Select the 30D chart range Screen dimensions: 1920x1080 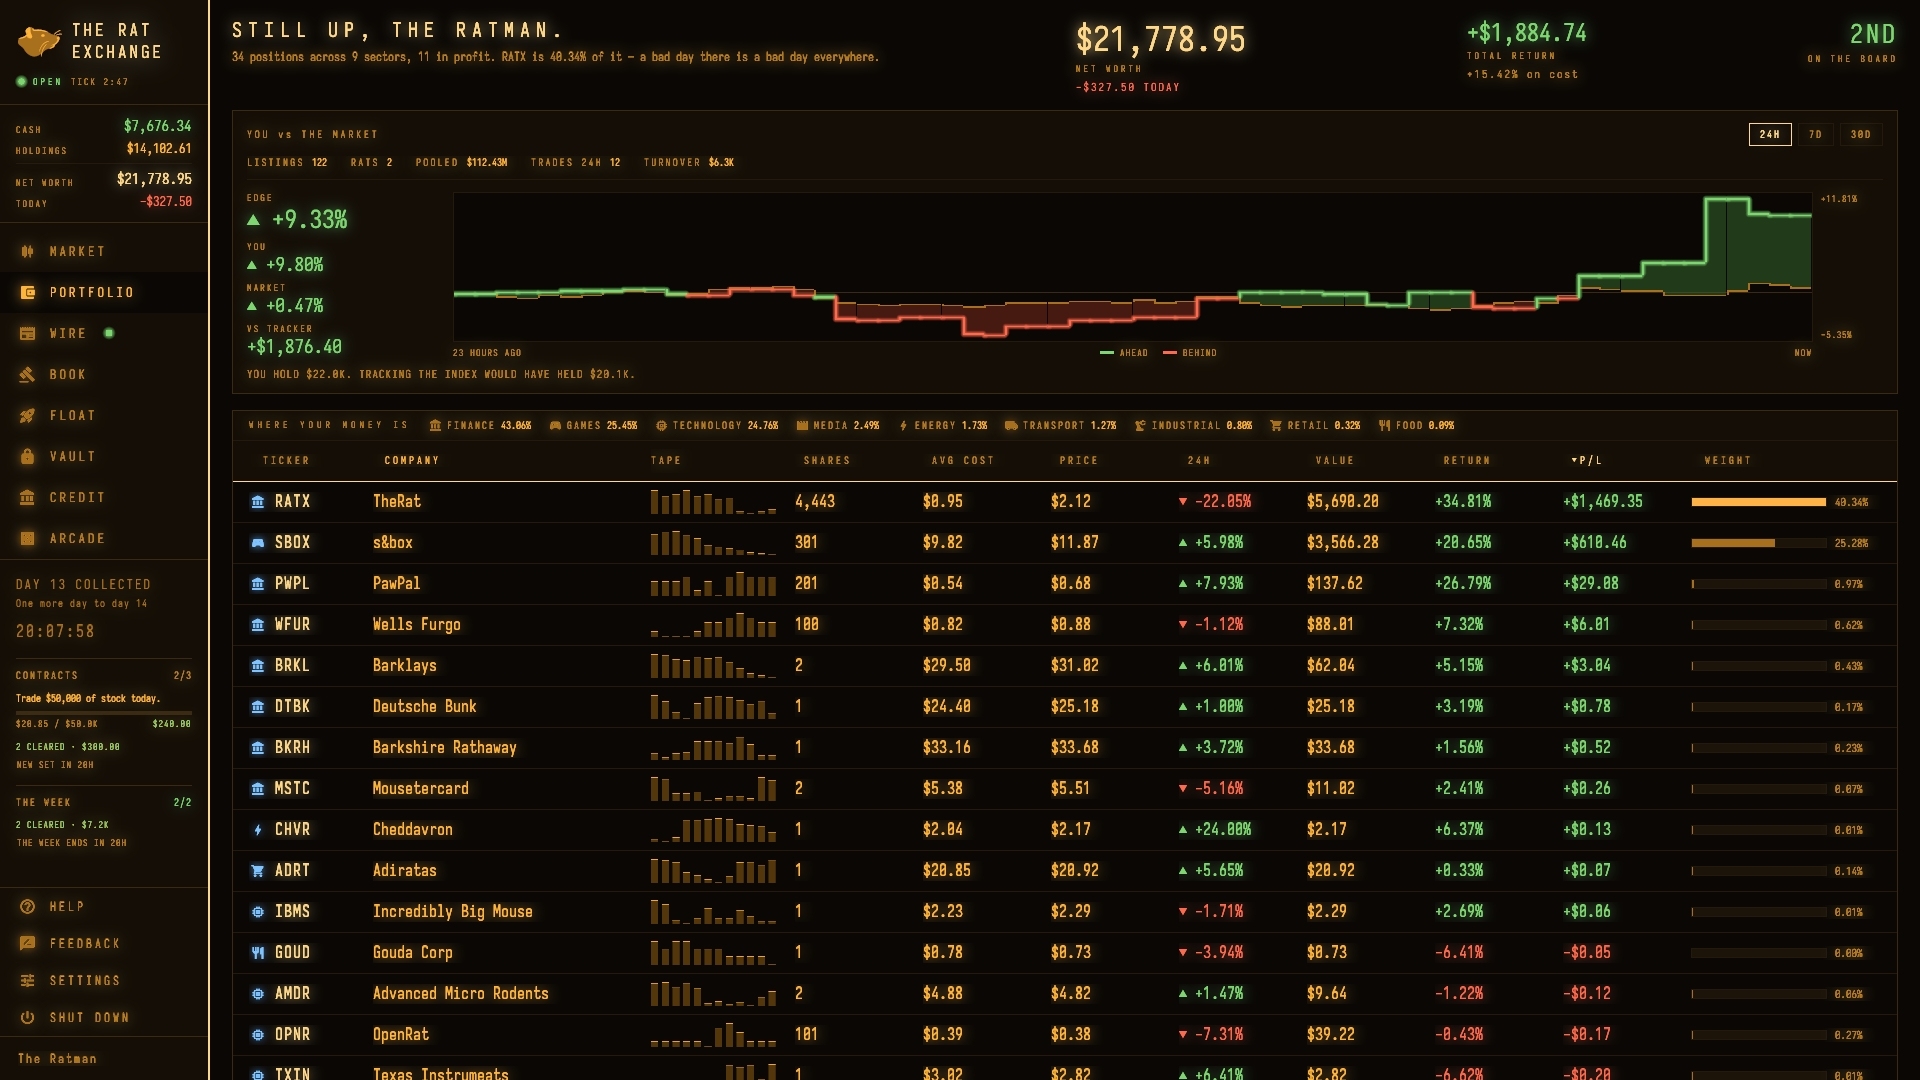coord(1860,134)
